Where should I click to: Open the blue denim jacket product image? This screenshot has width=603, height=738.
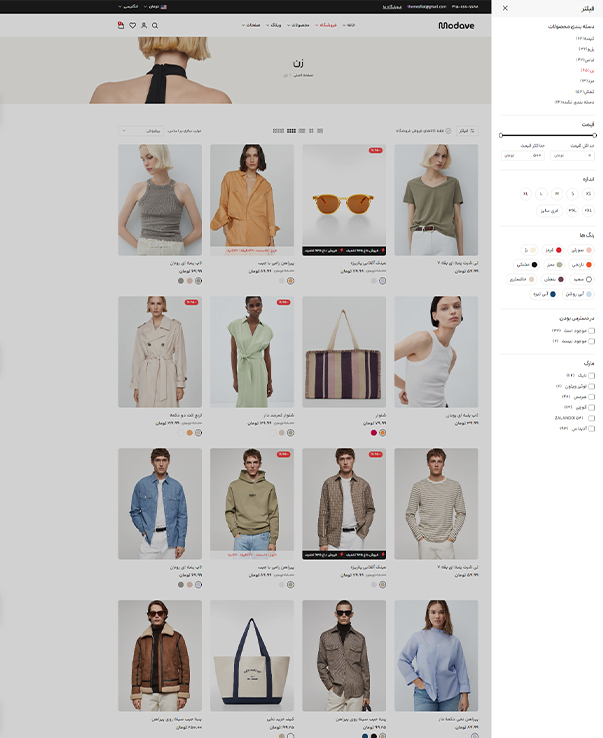tap(160, 504)
